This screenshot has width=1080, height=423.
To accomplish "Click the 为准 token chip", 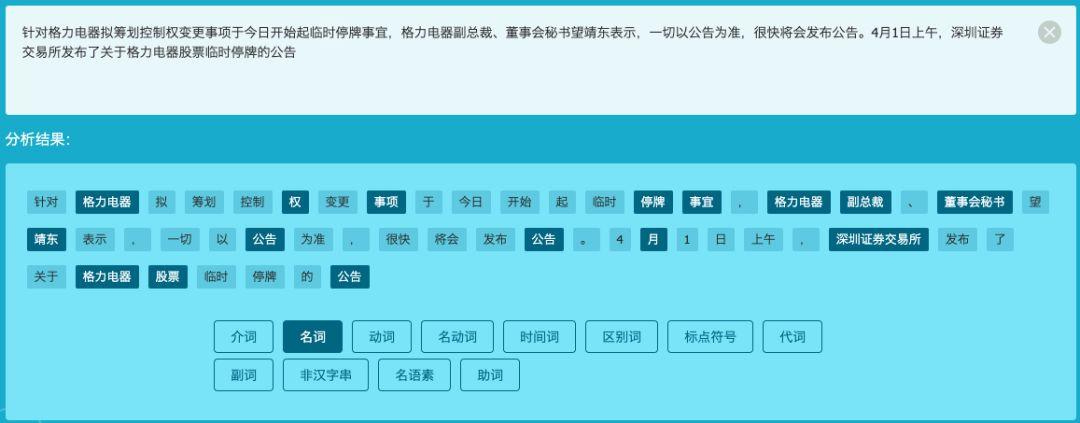I will click(313, 239).
